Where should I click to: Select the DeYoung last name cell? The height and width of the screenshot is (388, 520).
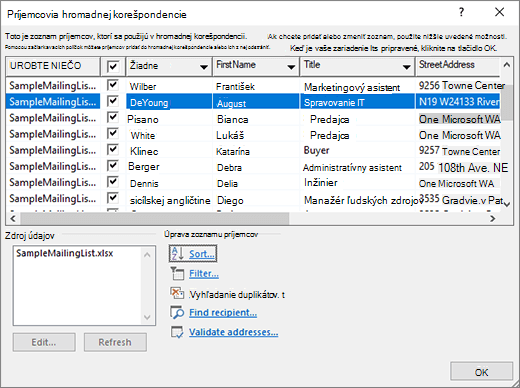pos(169,102)
